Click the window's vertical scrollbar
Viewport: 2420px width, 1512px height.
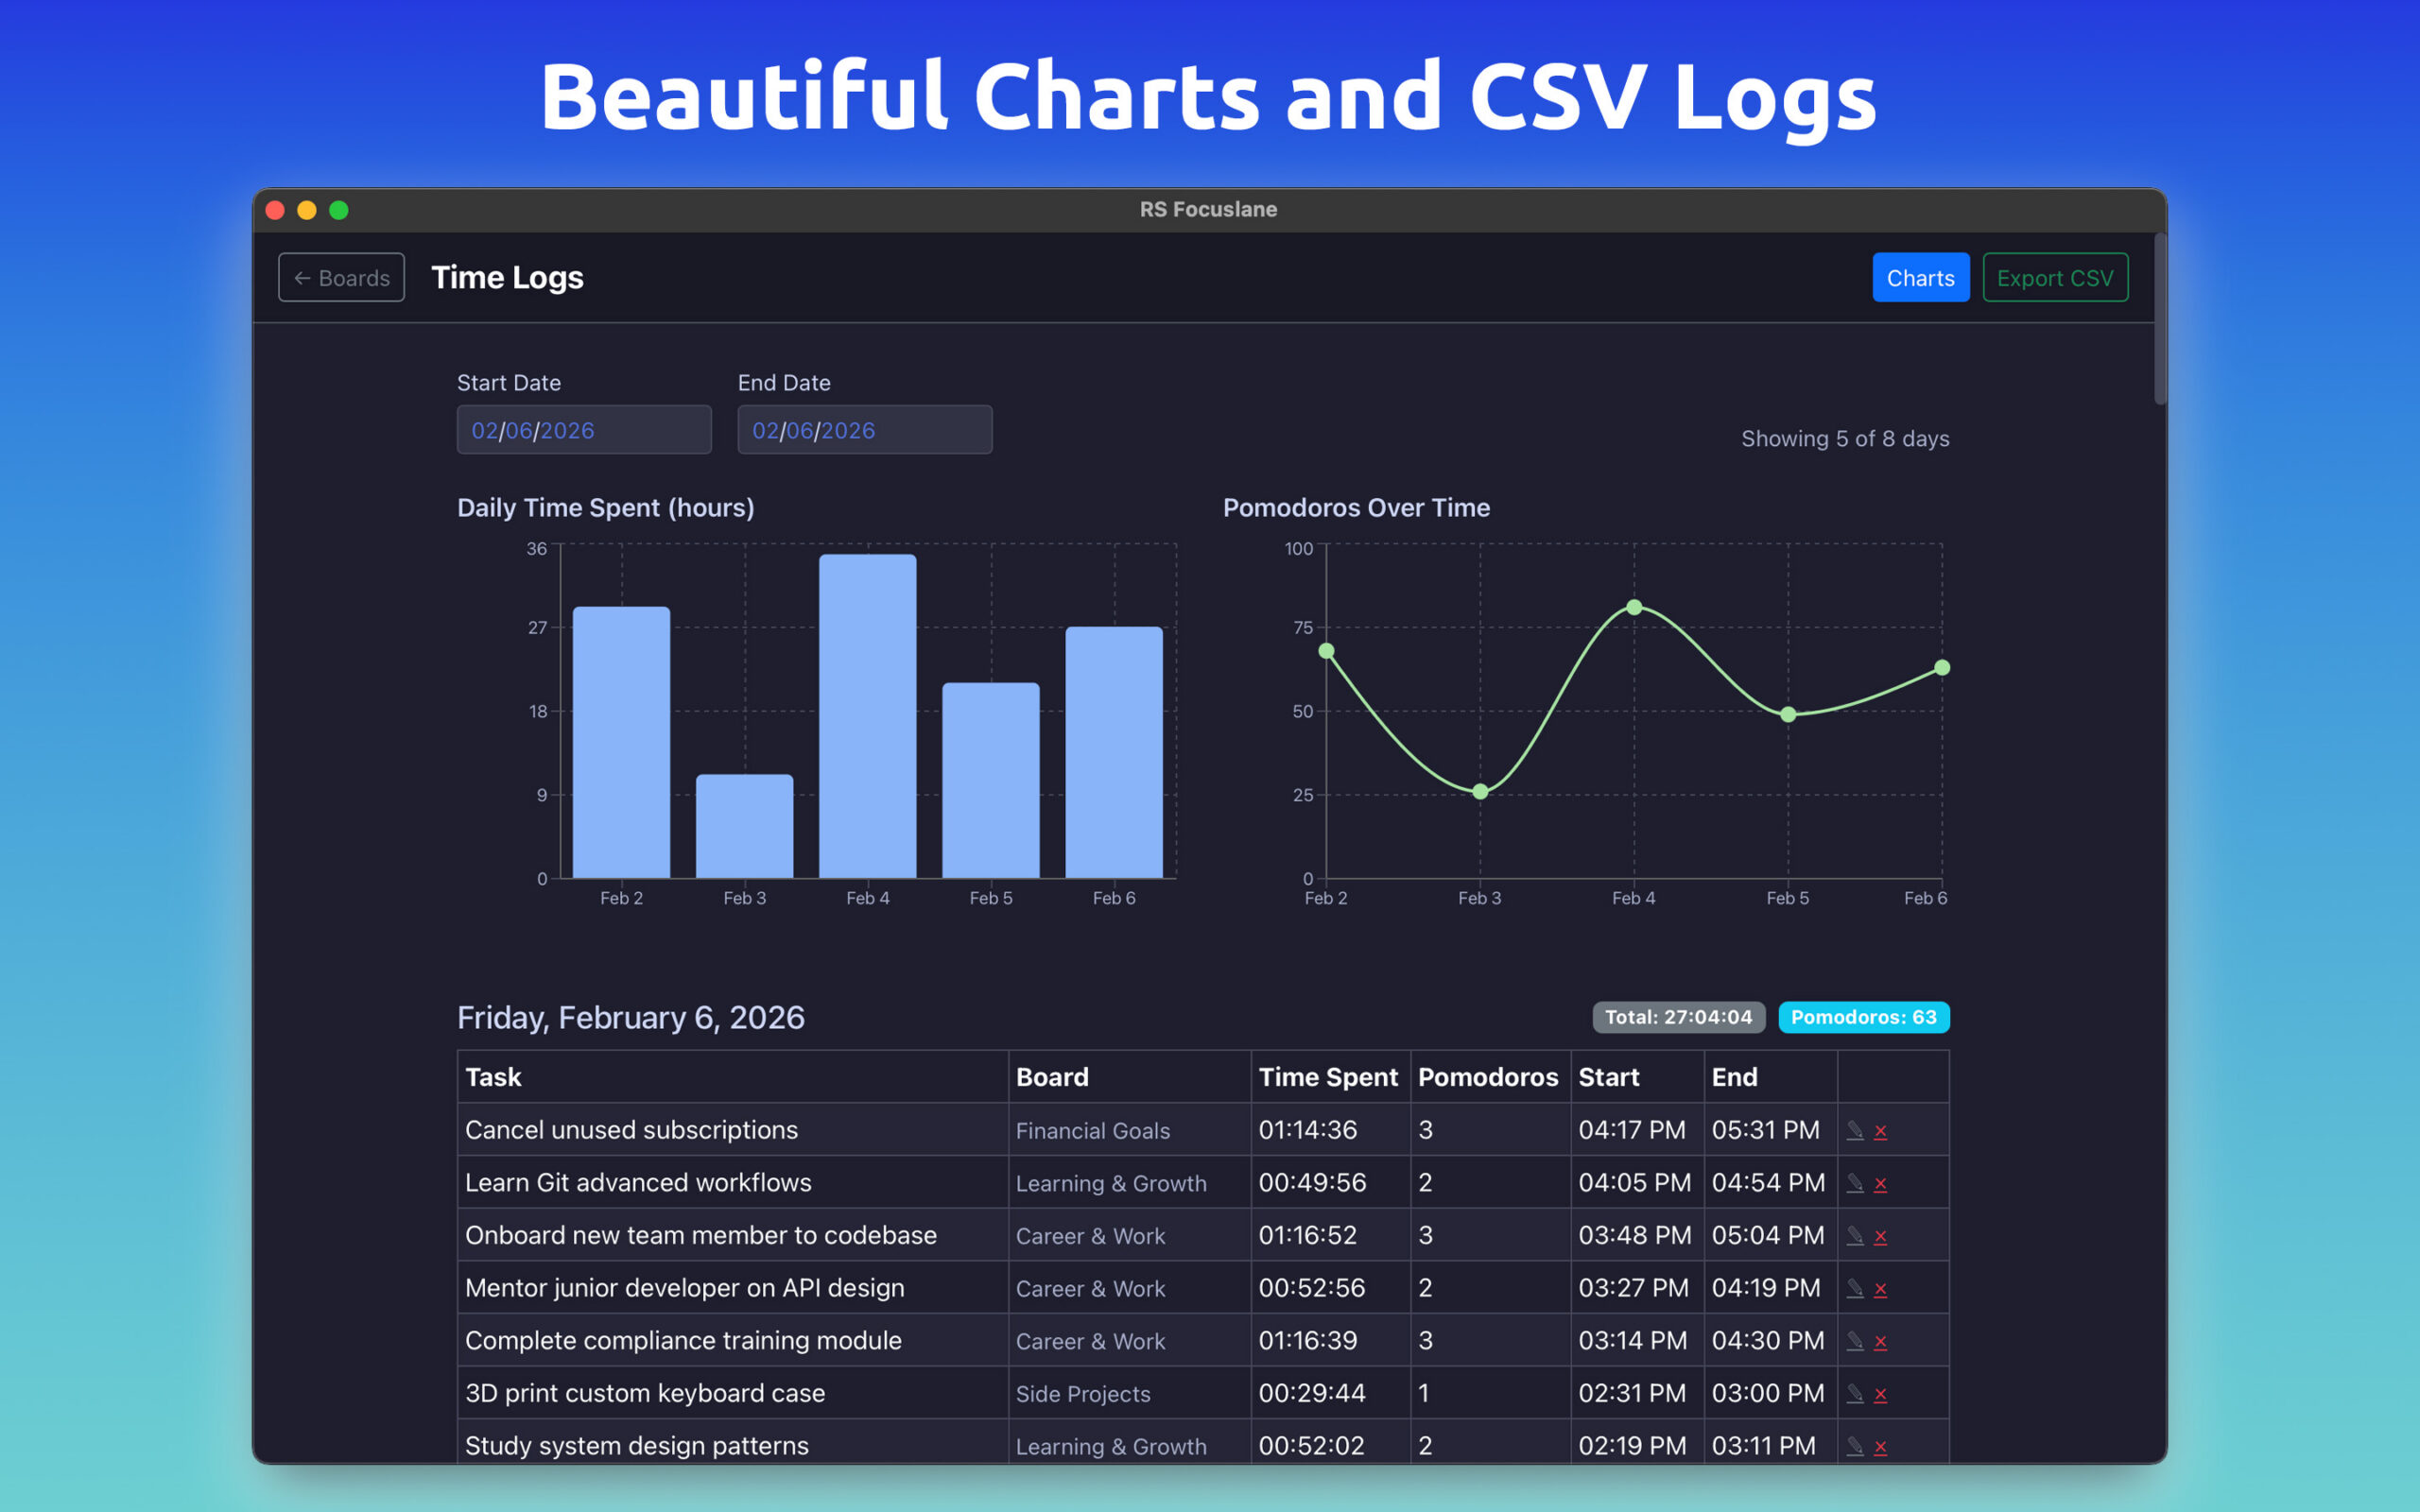[2160, 320]
